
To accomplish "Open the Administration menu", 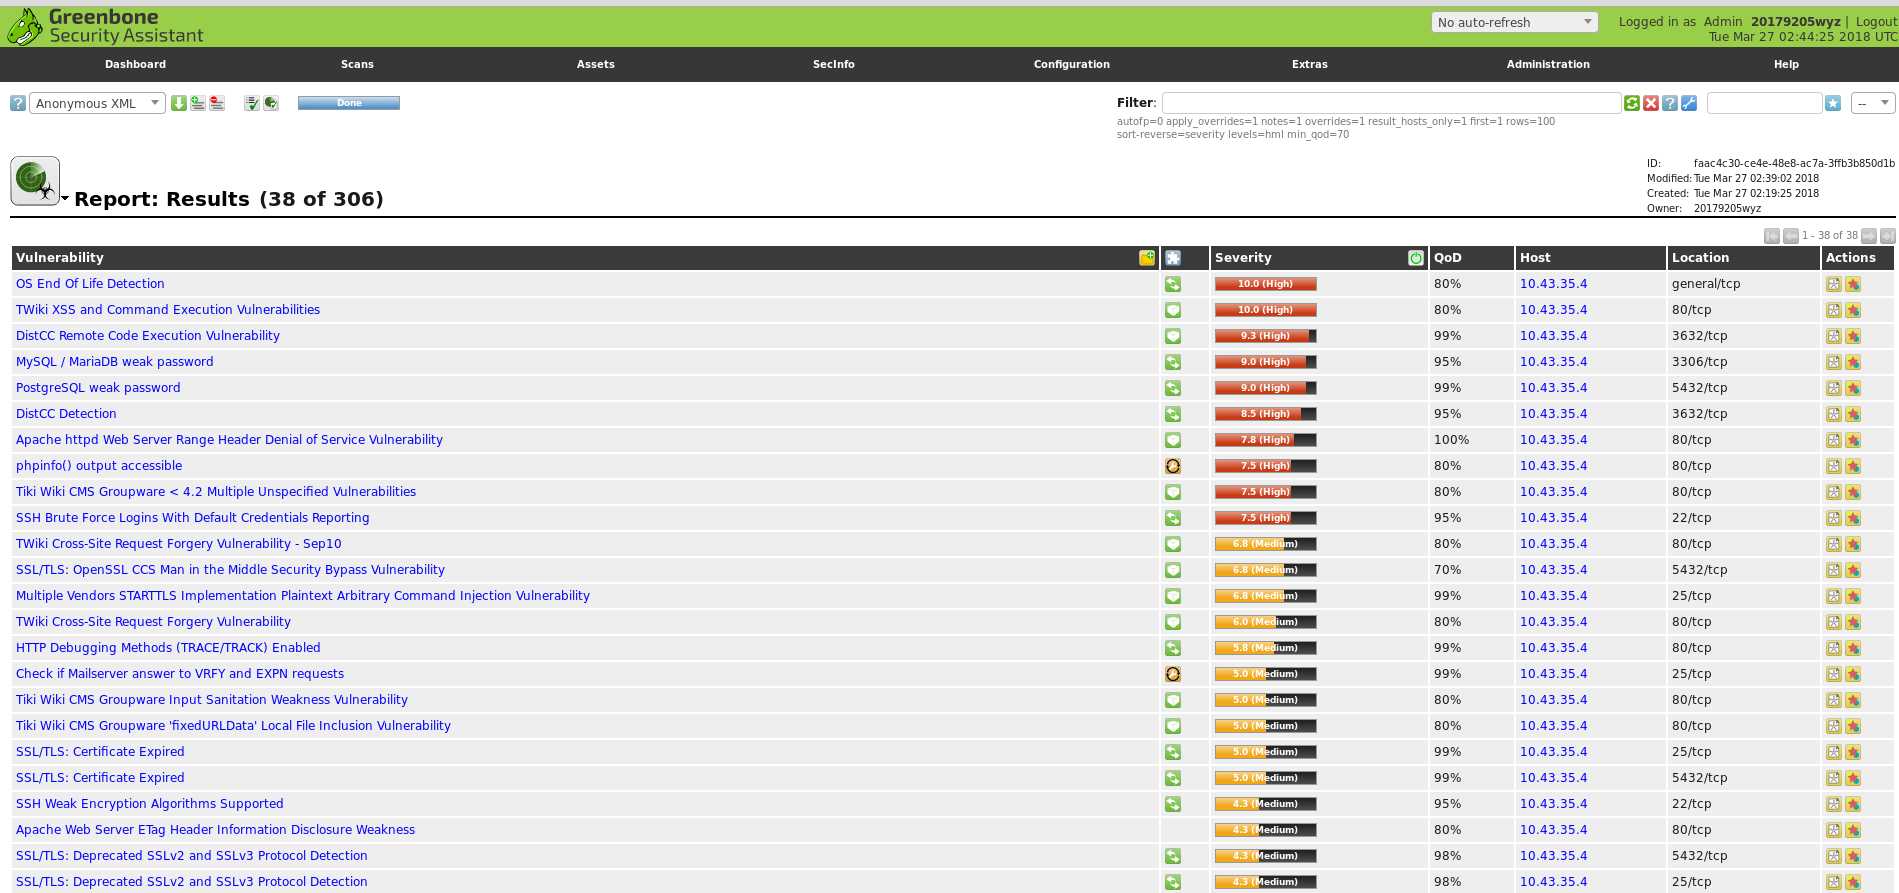I will (x=1547, y=64).
